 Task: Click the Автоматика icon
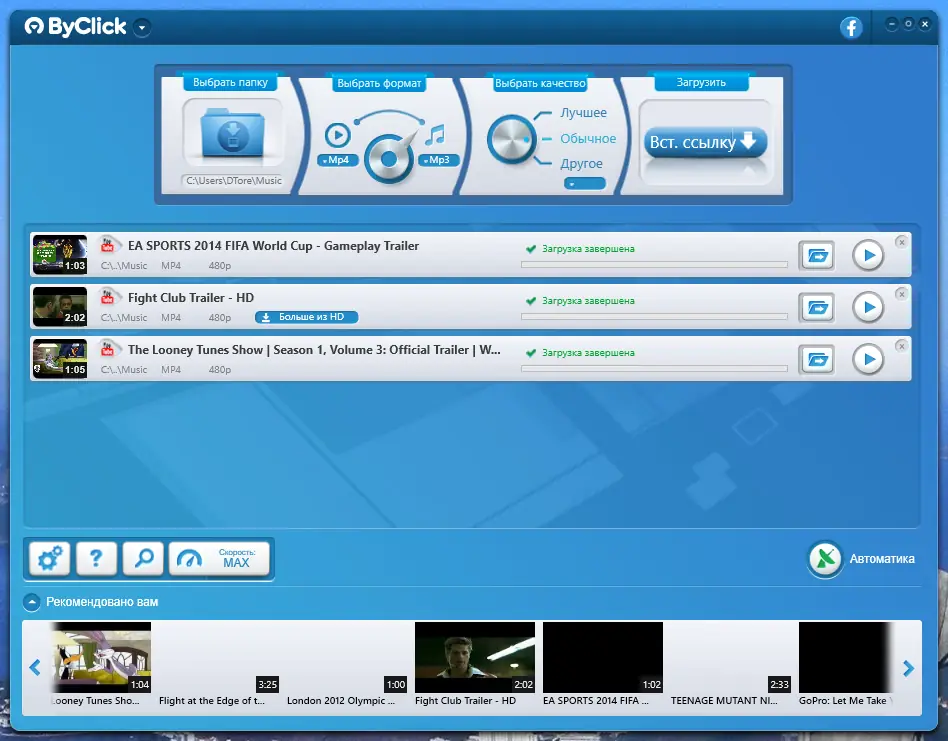click(824, 559)
